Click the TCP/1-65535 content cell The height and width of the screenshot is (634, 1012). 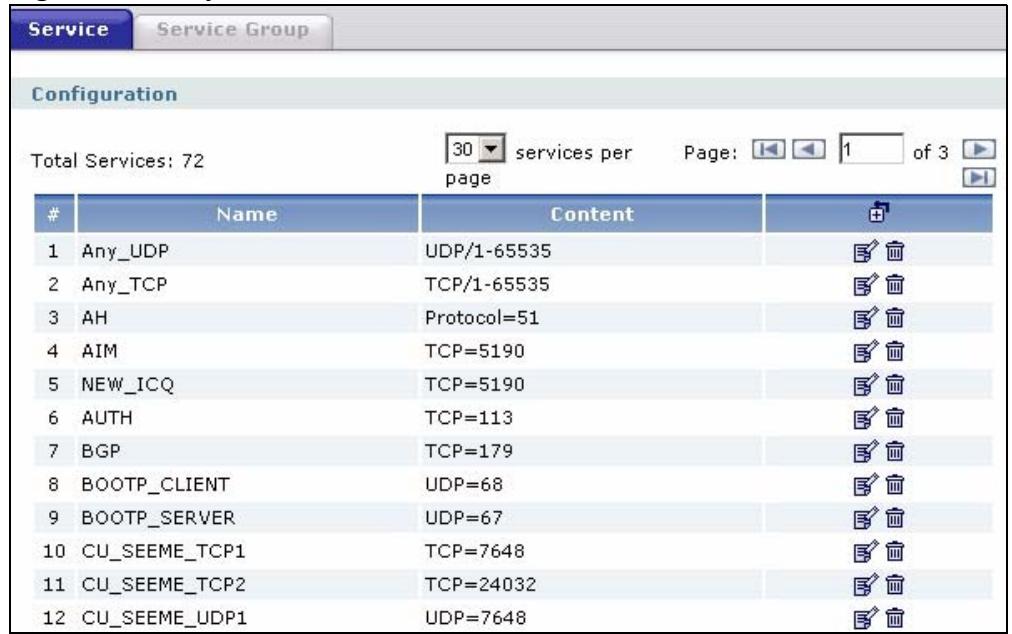tap(592, 284)
